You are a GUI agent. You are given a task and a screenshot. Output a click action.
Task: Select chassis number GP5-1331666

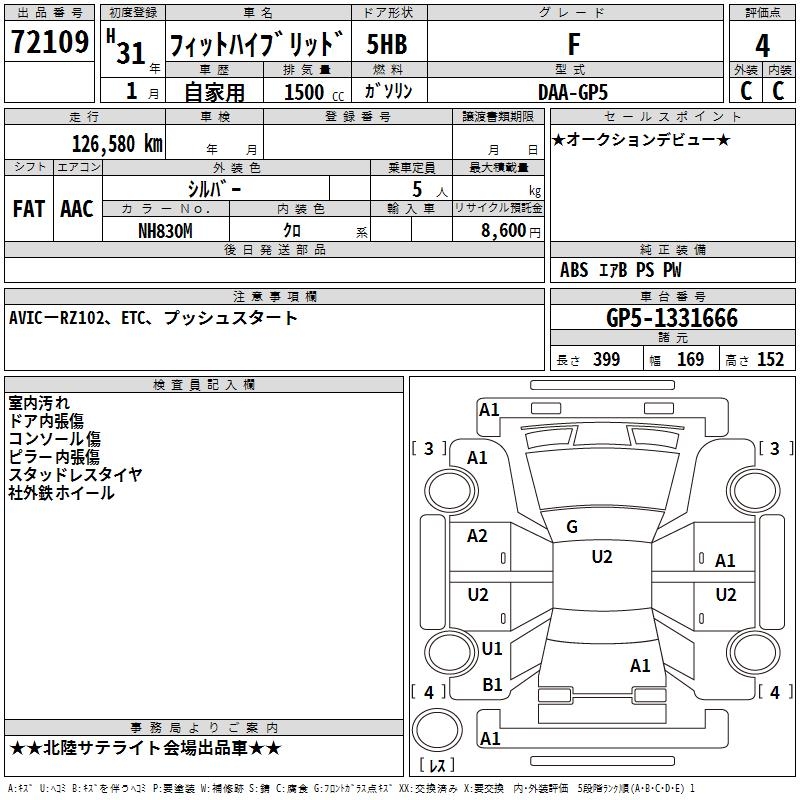672,318
